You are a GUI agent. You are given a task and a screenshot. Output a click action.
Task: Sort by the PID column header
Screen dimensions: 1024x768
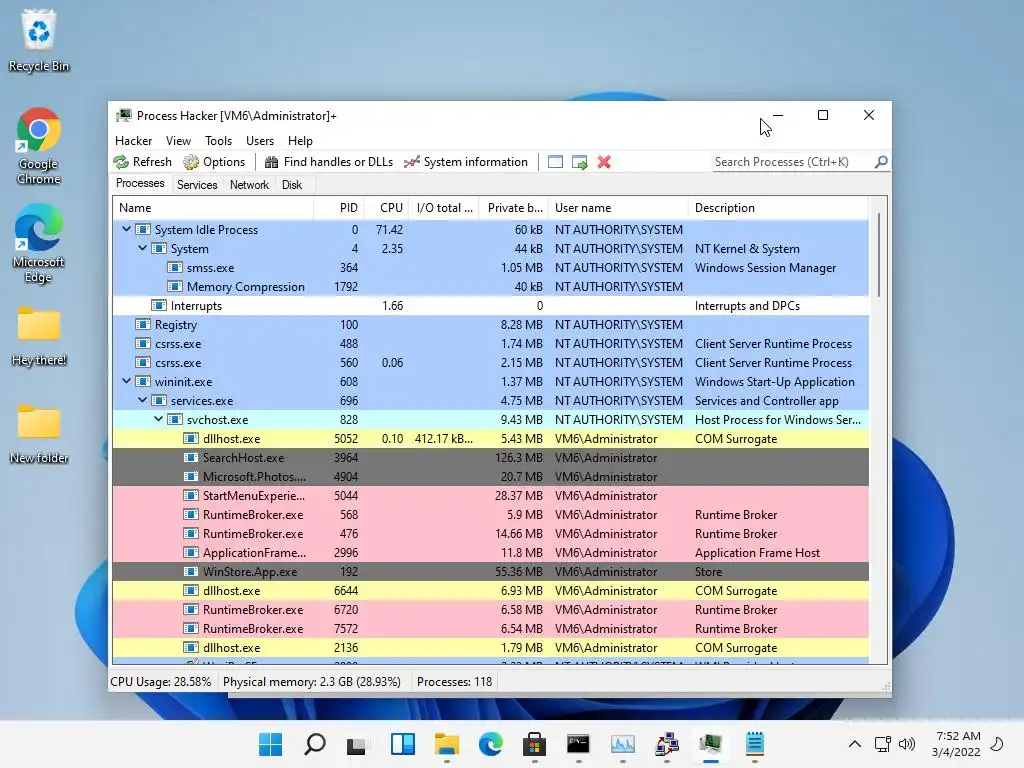click(339, 208)
